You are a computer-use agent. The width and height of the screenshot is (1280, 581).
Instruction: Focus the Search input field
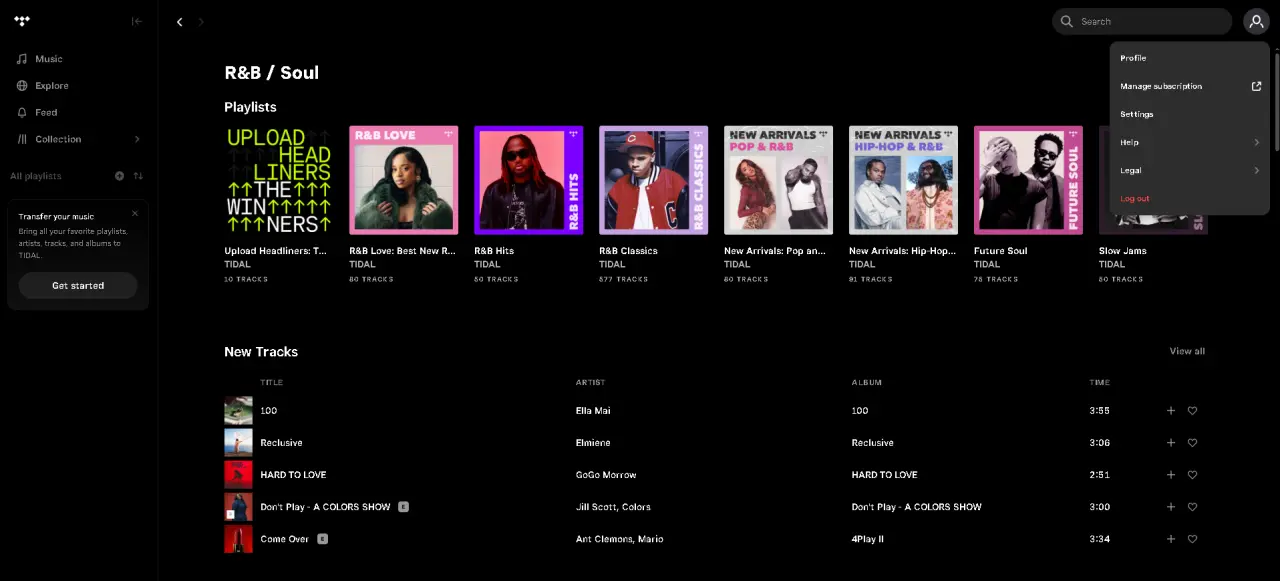(1141, 21)
